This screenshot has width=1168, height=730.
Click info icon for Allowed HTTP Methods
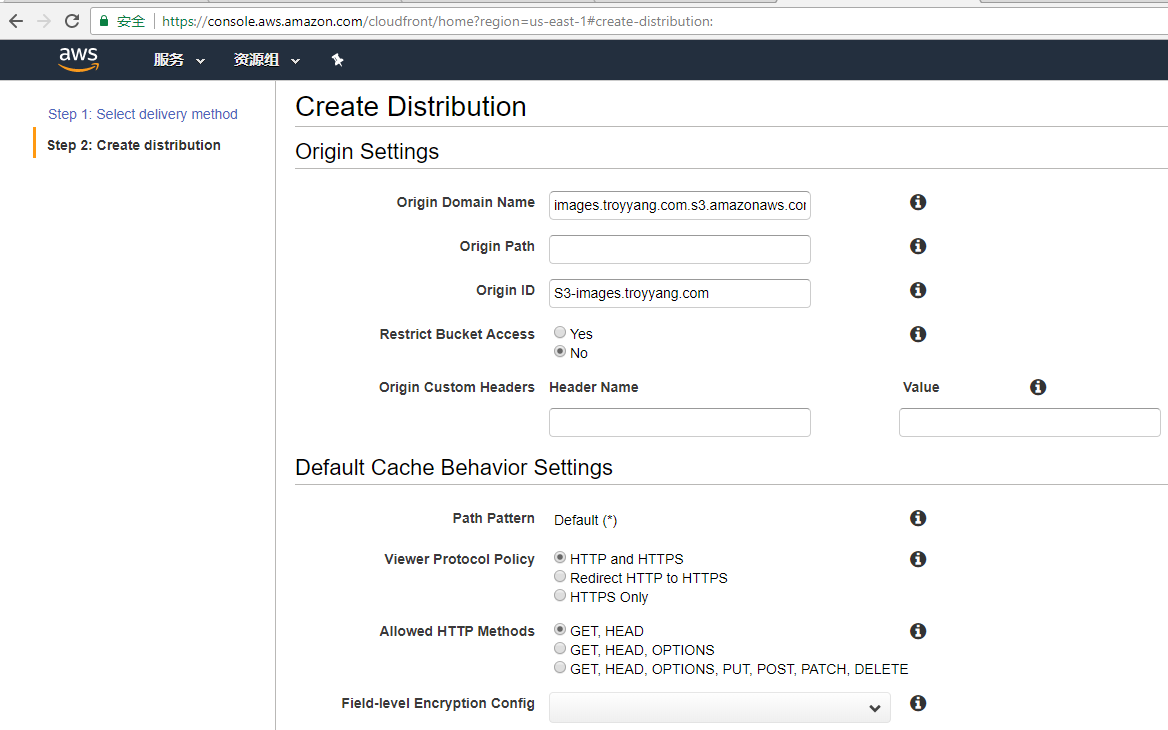918,631
